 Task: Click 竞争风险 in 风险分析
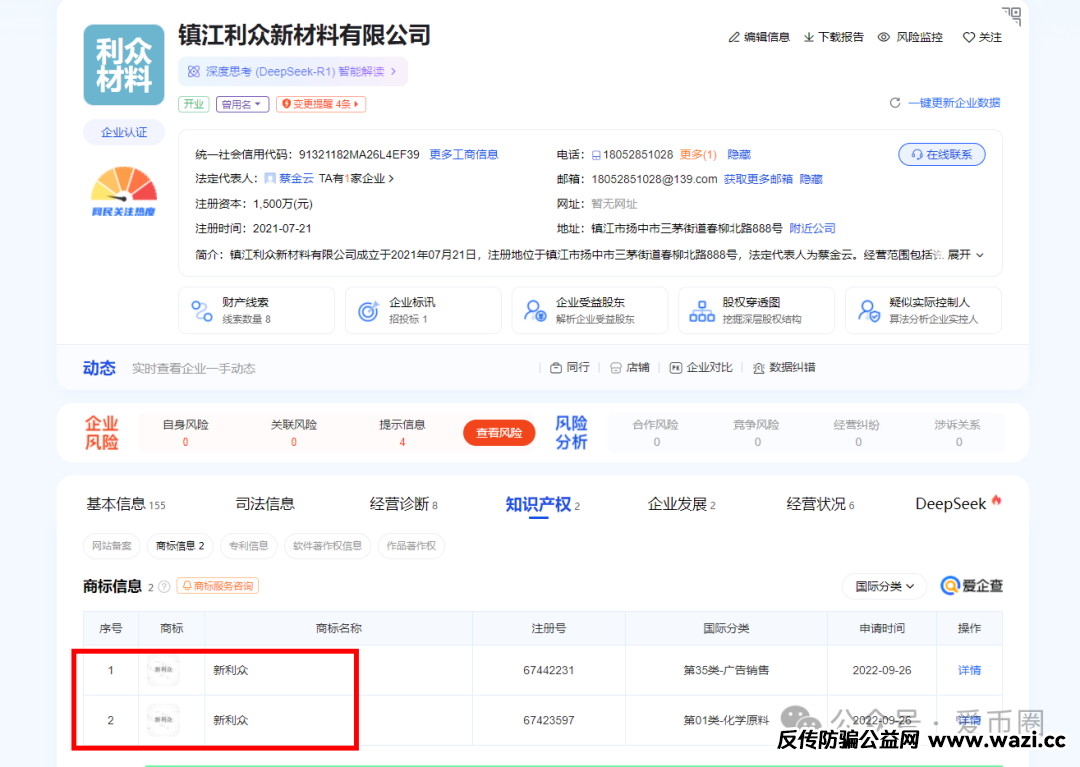pos(756,433)
